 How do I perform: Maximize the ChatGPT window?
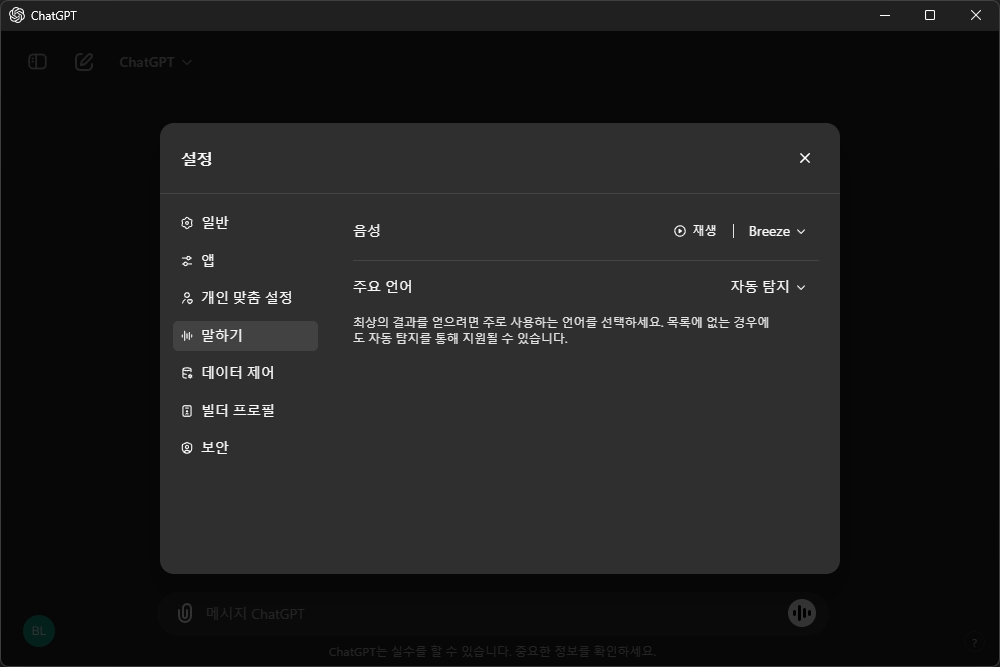coord(930,15)
